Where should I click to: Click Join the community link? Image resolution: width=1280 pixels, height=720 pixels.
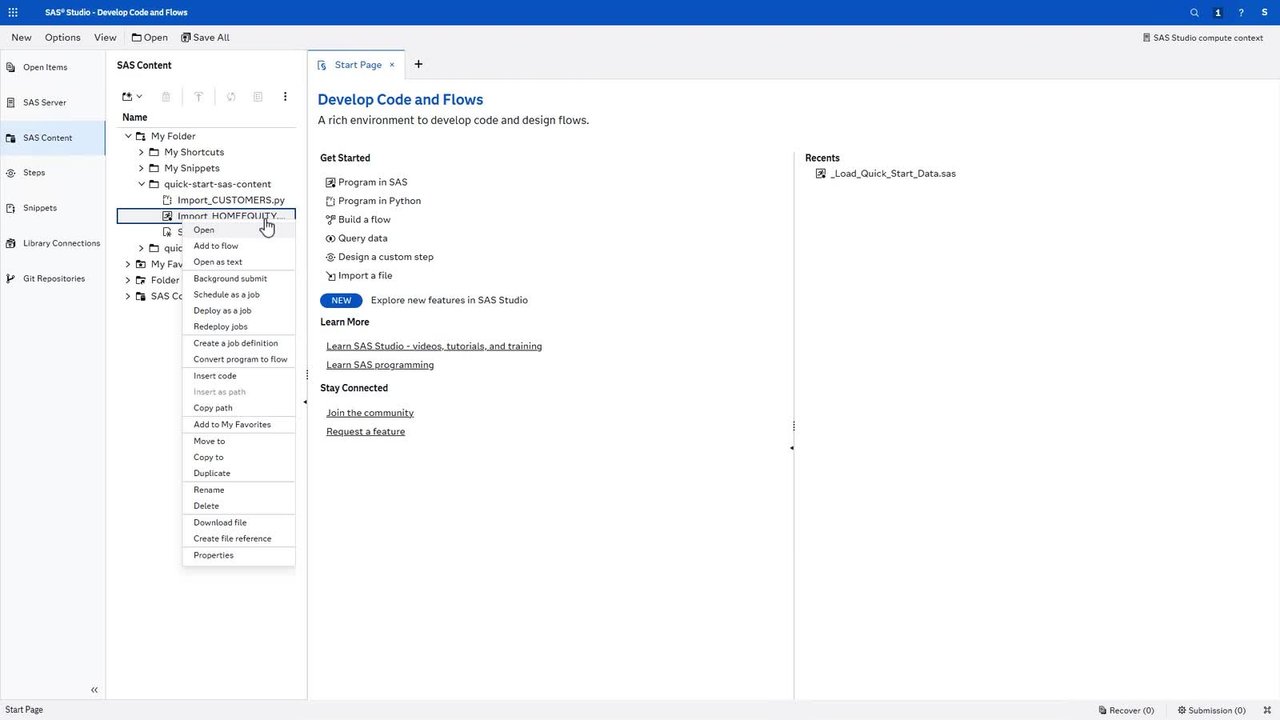pos(370,413)
